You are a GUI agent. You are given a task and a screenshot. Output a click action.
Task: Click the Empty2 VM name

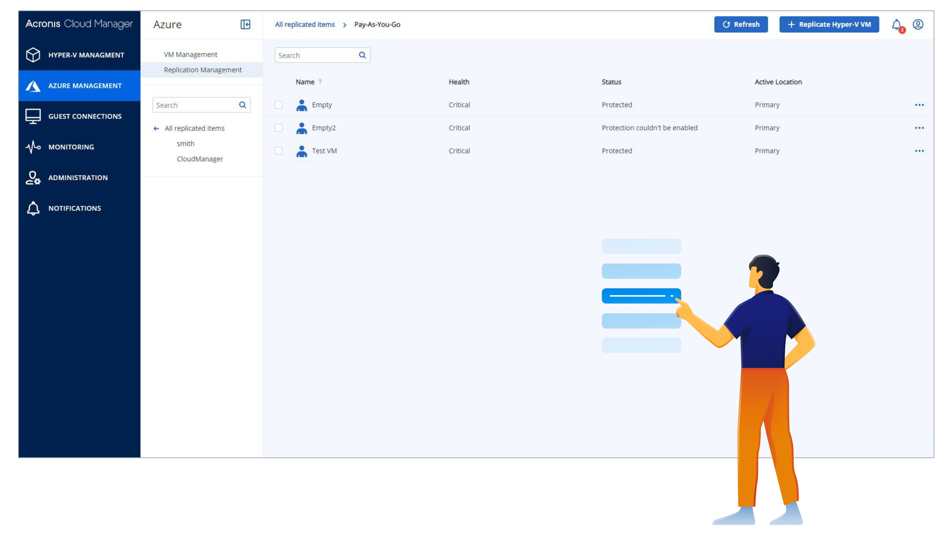(324, 128)
